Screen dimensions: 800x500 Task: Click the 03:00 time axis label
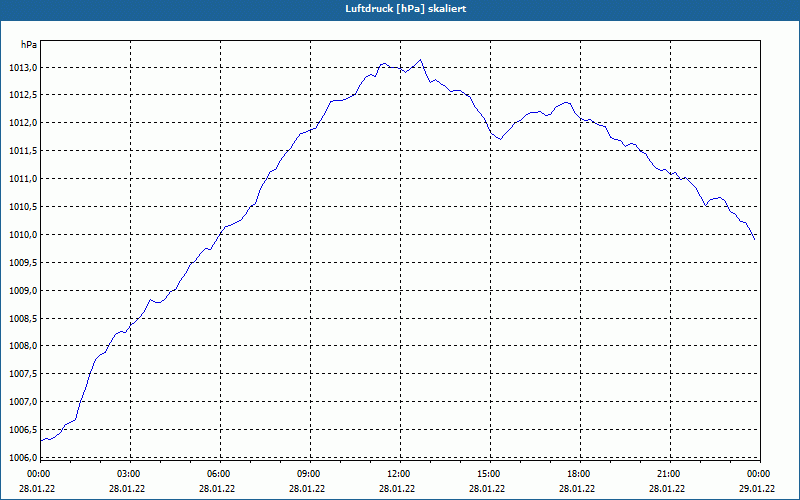point(129,474)
